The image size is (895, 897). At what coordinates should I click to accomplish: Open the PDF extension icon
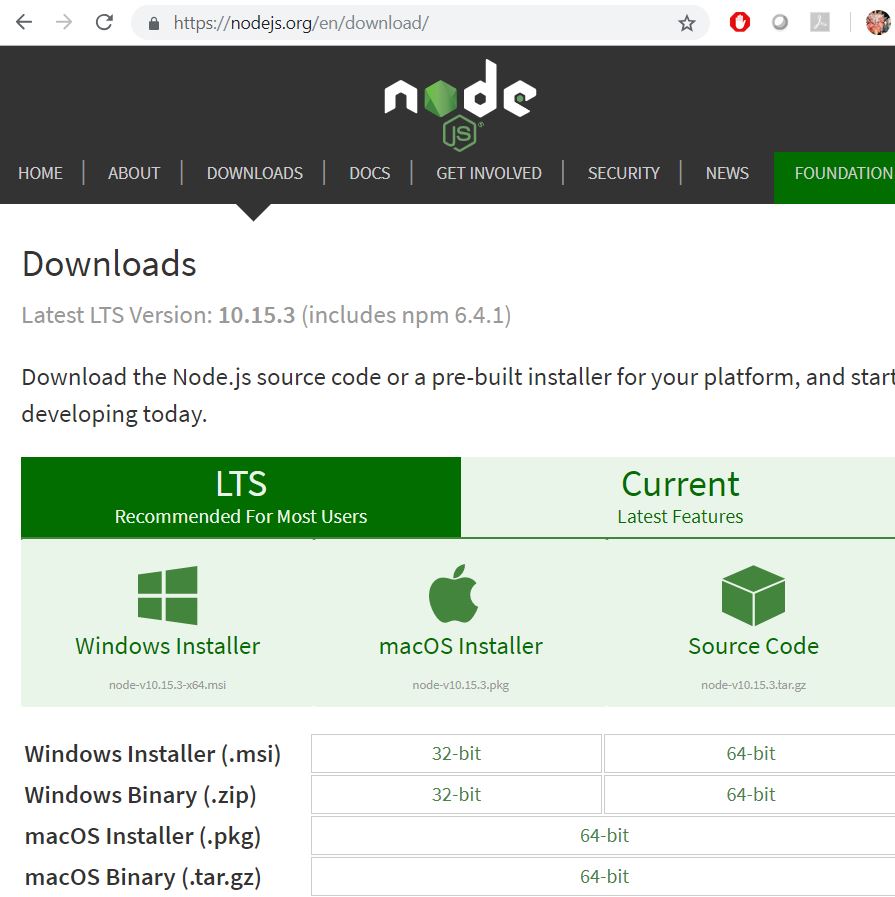820,22
